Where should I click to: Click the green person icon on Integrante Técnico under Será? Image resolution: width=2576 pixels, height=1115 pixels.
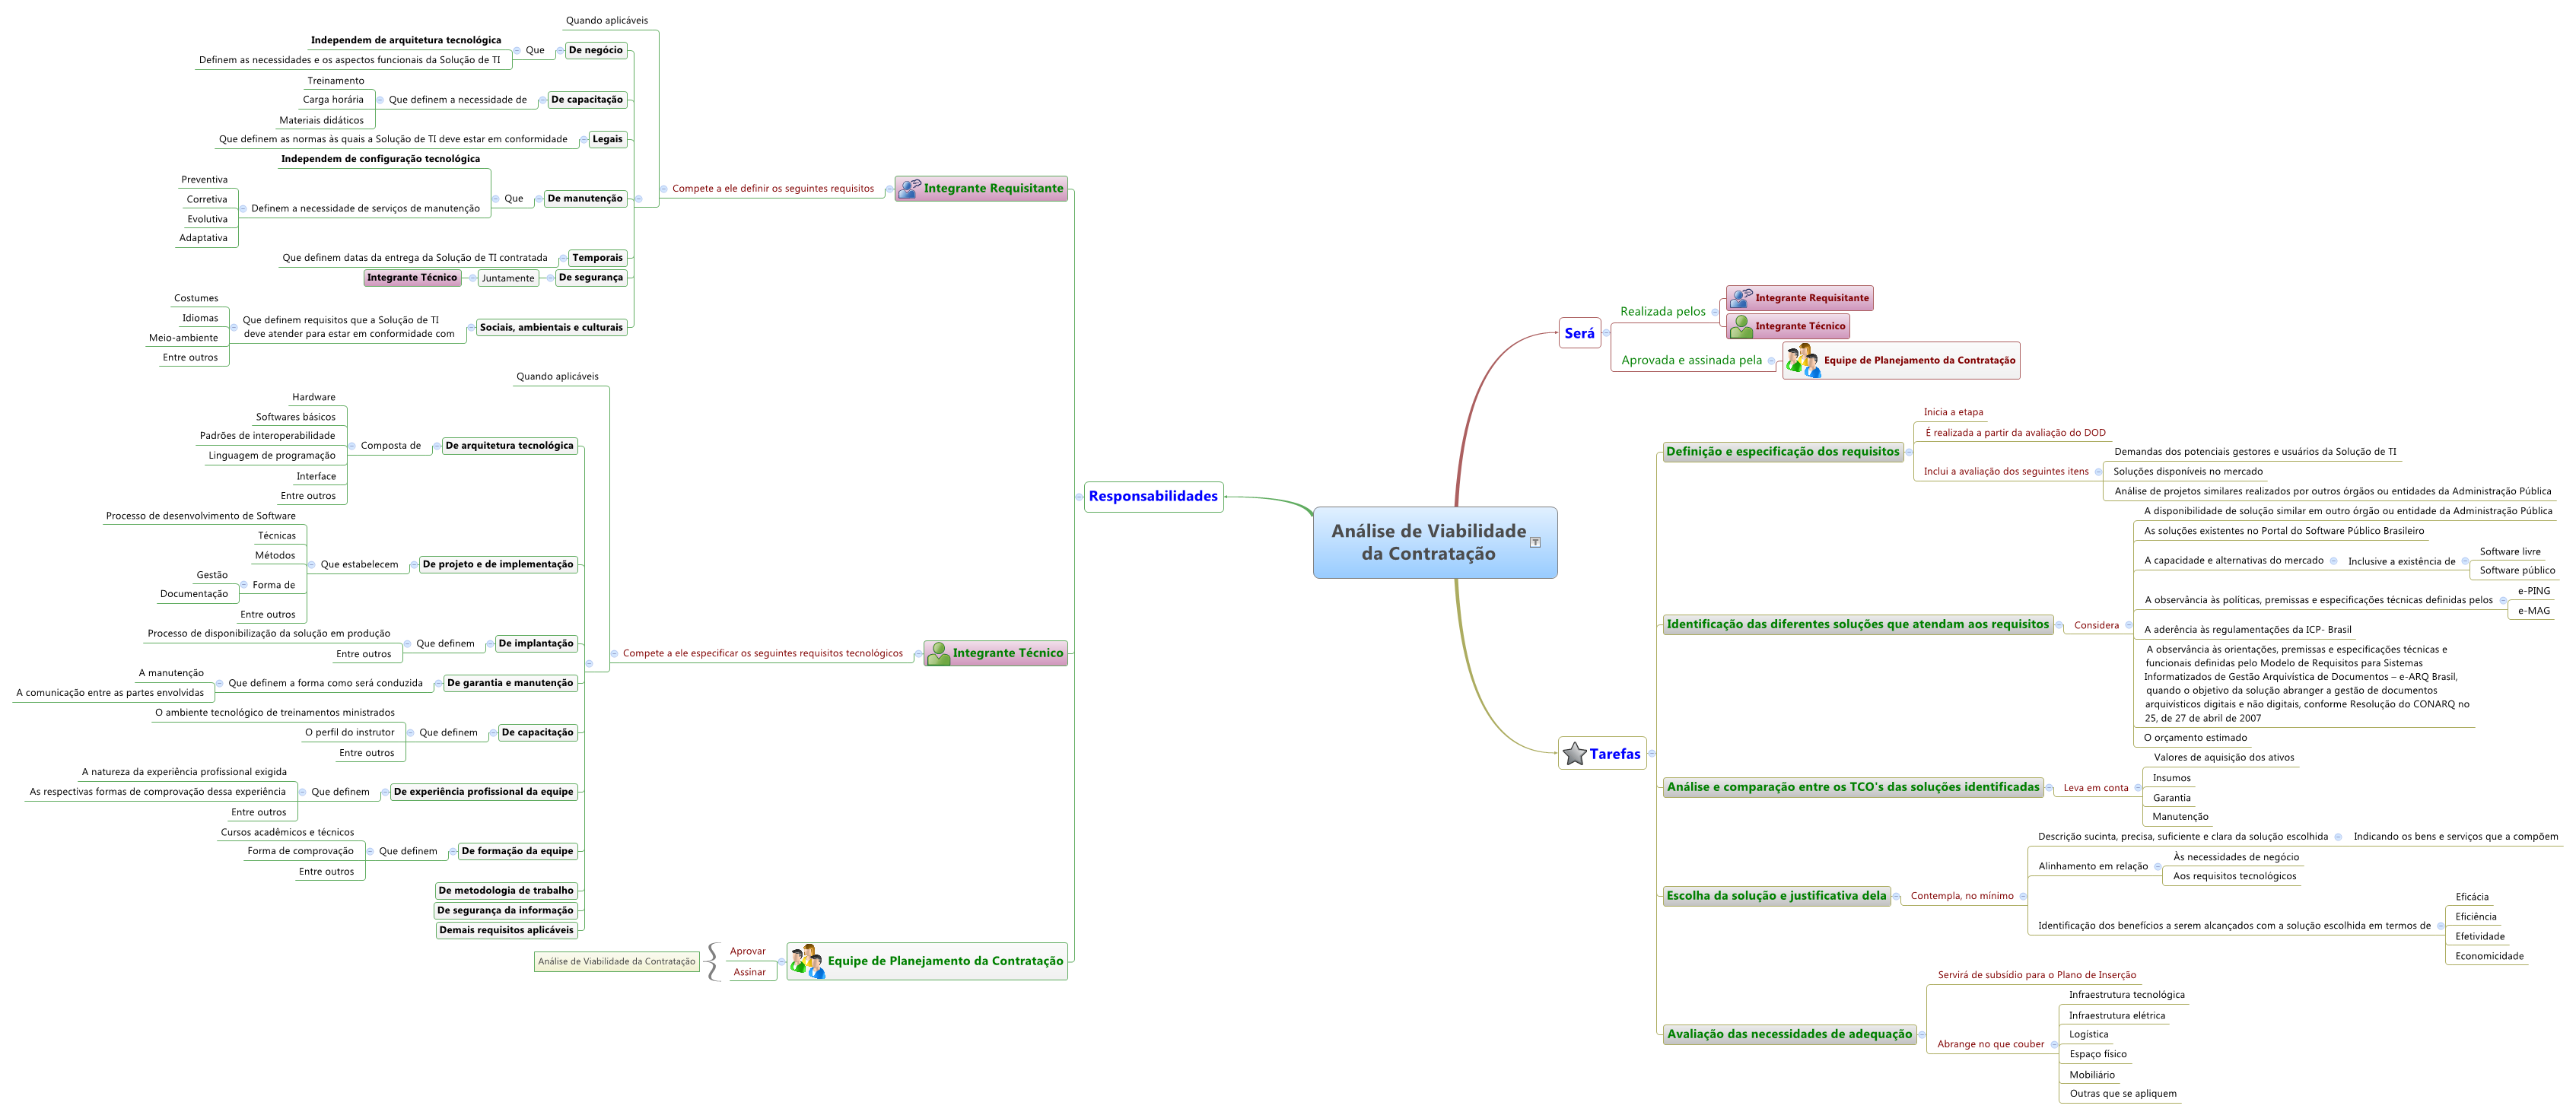[1741, 326]
